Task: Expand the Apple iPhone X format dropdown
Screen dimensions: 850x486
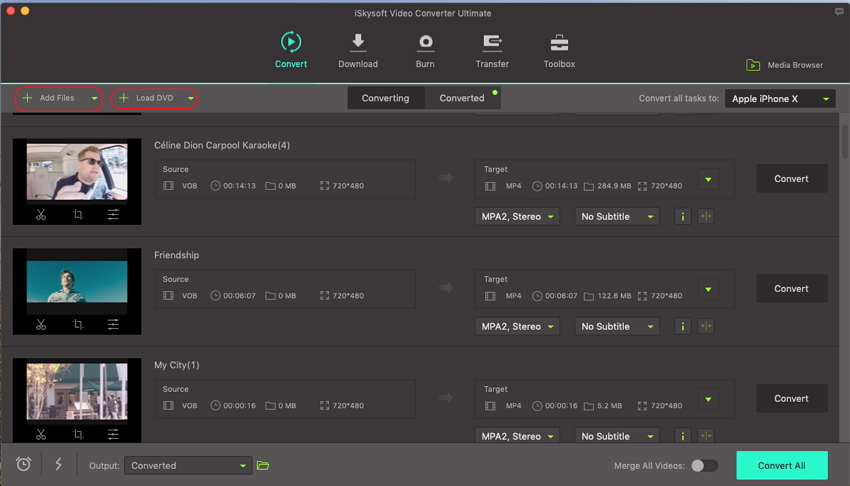Action: (x=781, y=99)
